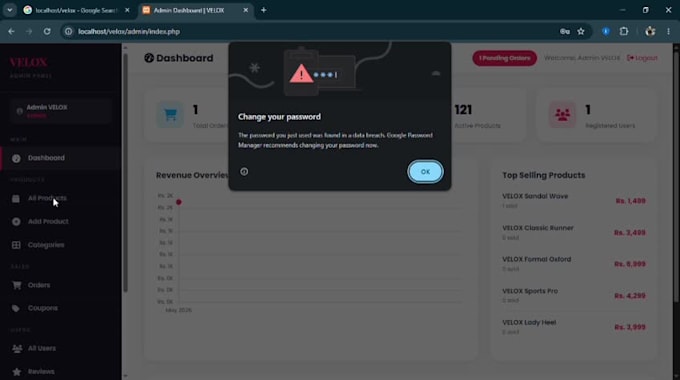This screenshot has height=380, width=680.
Task: Click the Rs. 1,499 price
Action: pos(631,201)
